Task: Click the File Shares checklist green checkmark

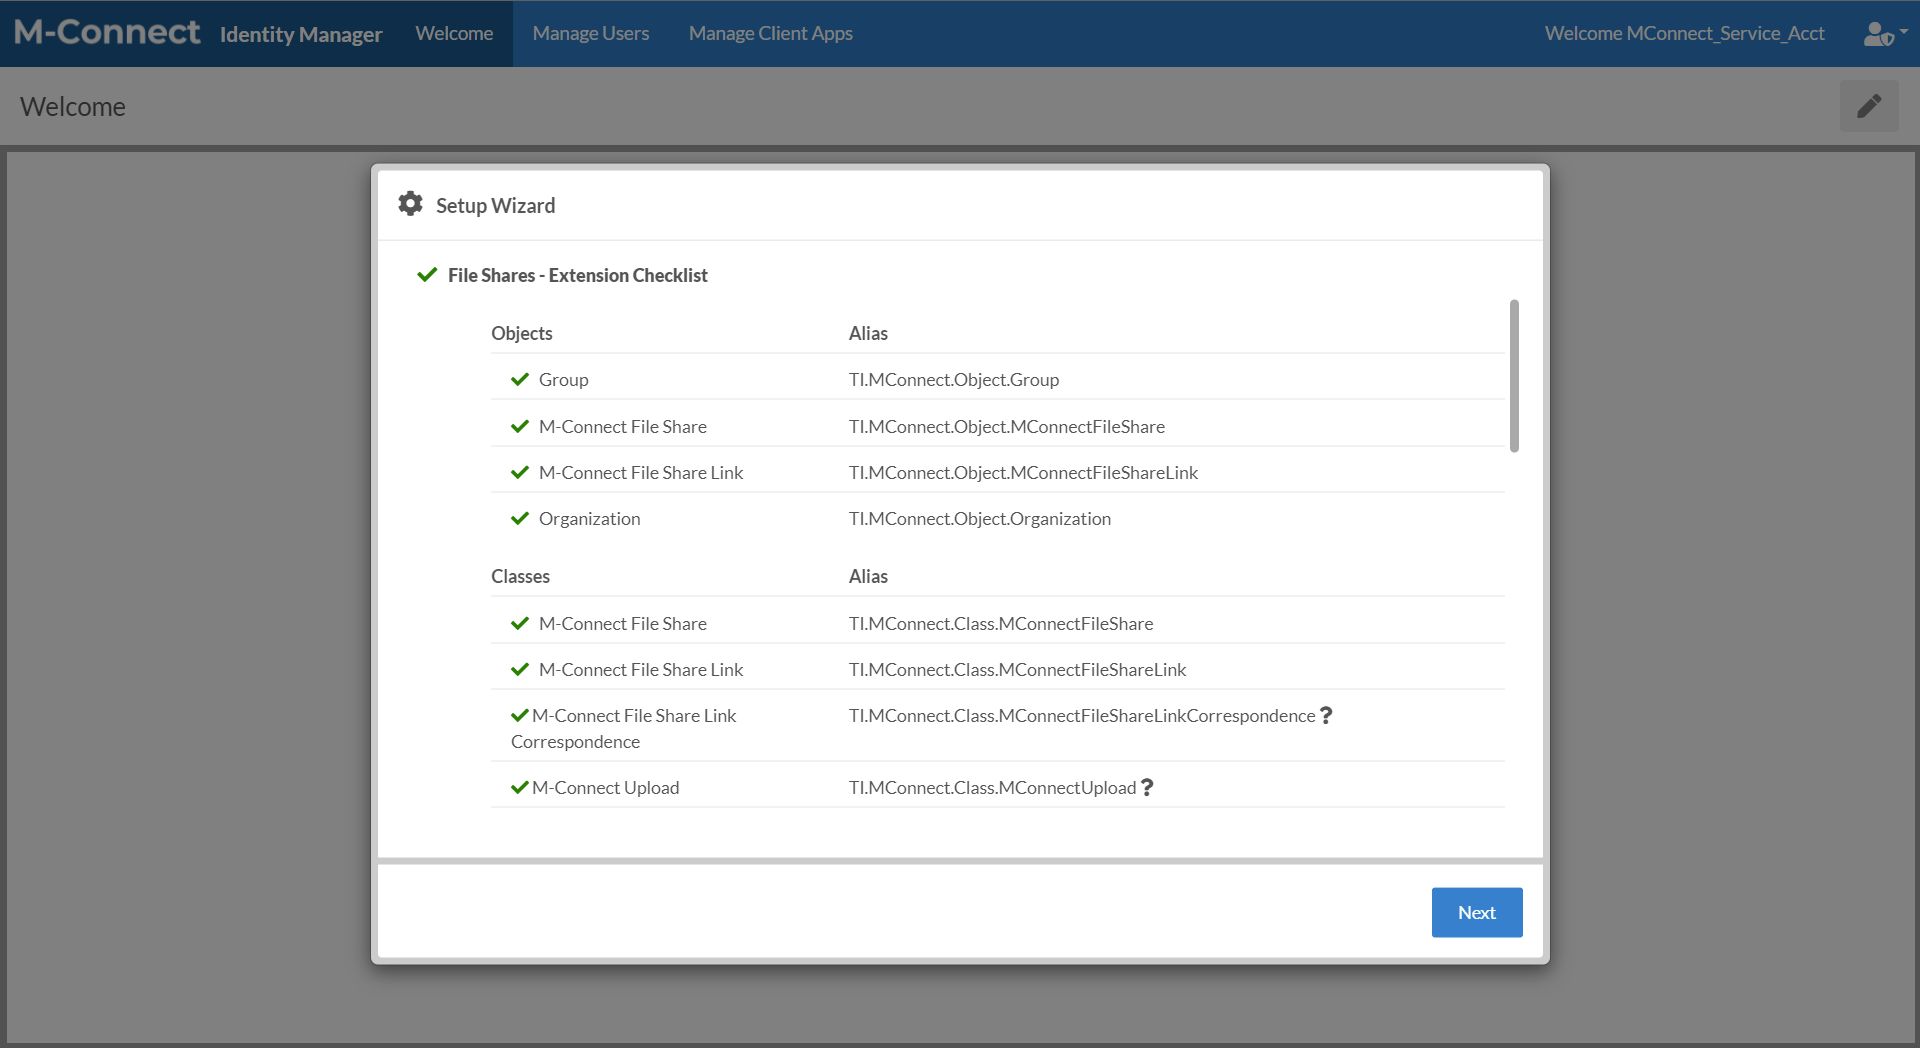Action: (427, 275)
